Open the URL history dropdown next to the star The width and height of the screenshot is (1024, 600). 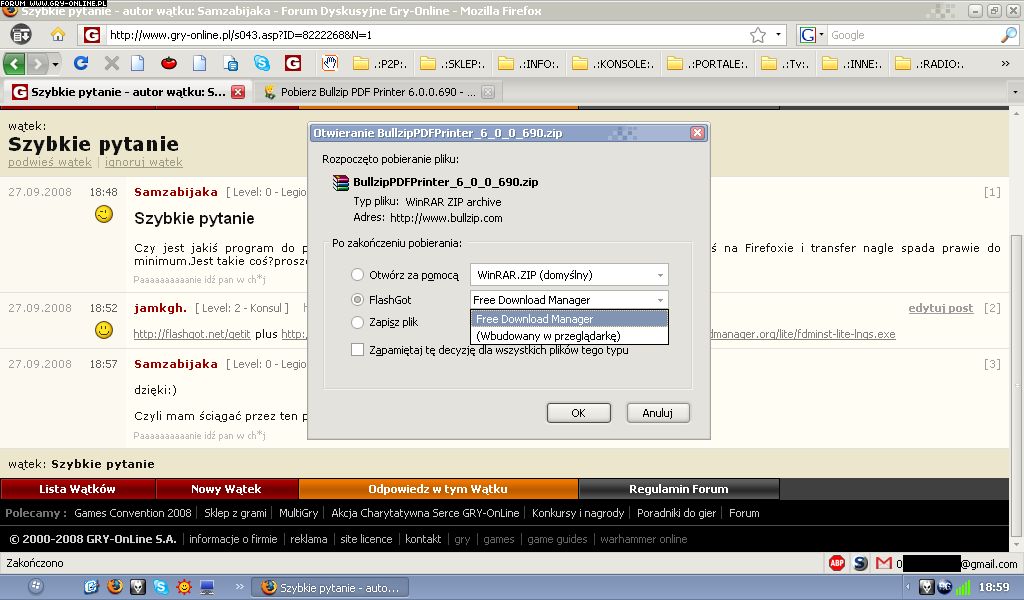coord(778,35)
